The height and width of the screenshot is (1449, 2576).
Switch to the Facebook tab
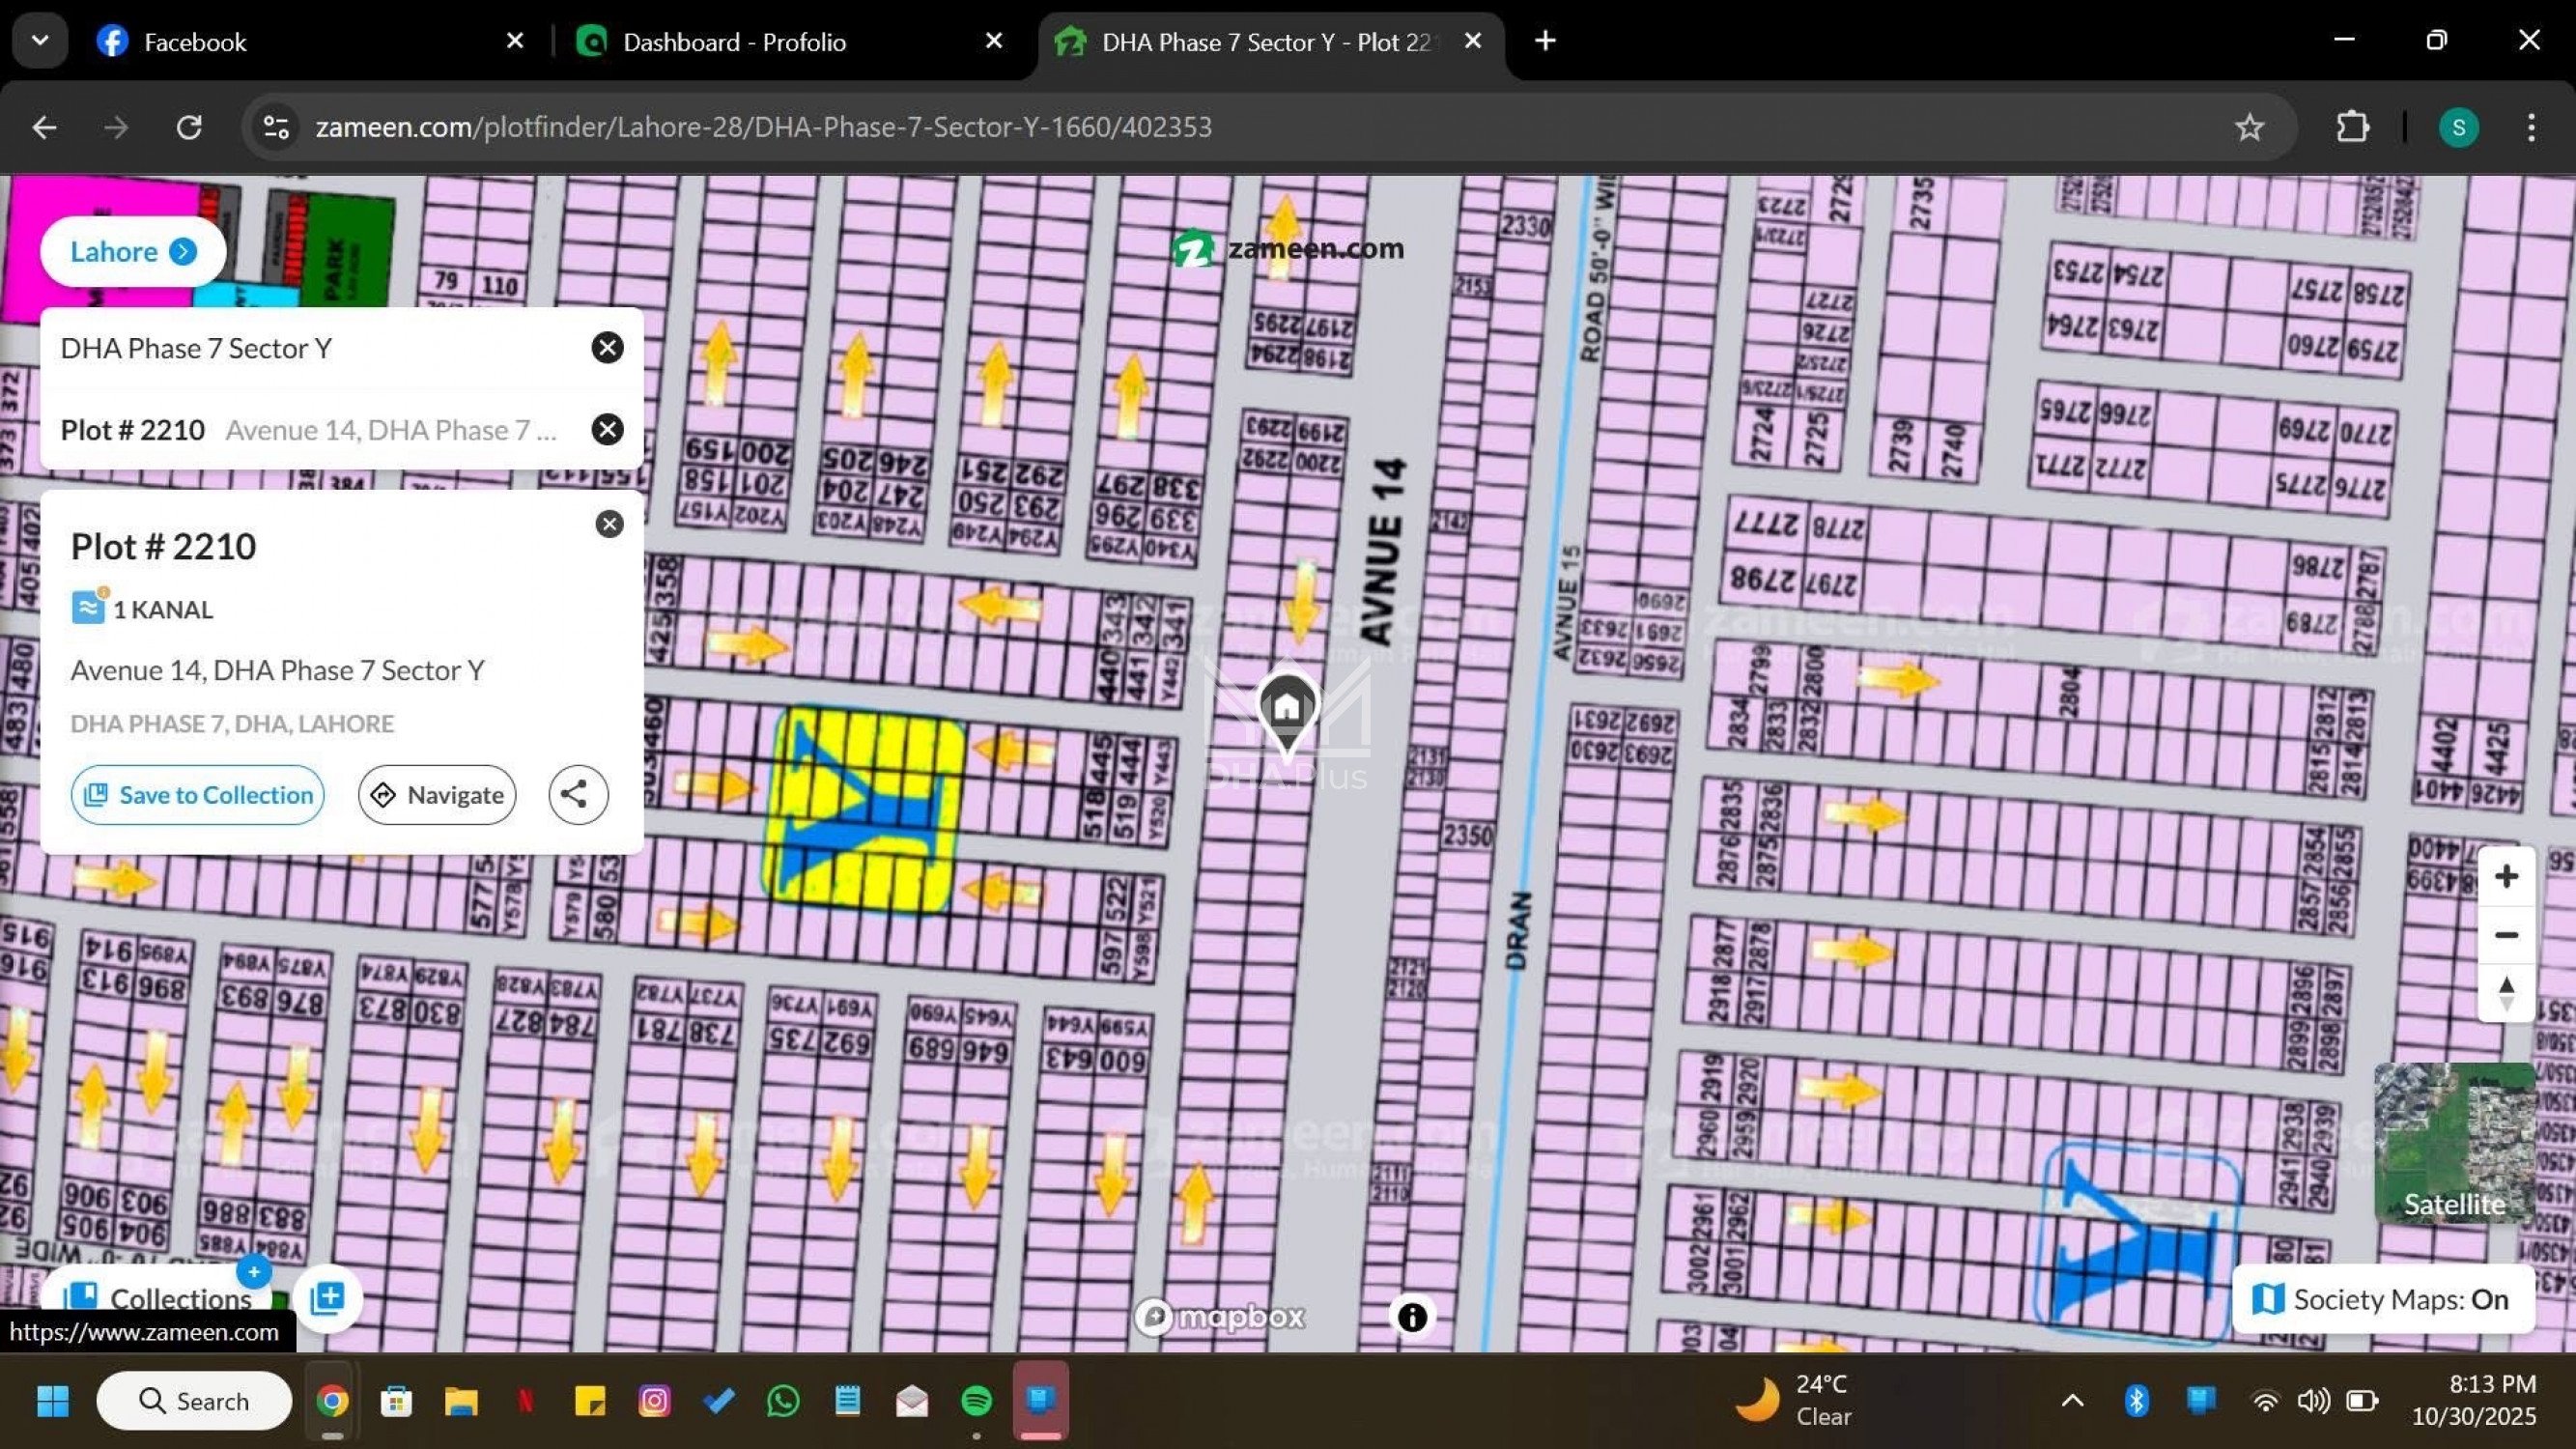(195, 42)
